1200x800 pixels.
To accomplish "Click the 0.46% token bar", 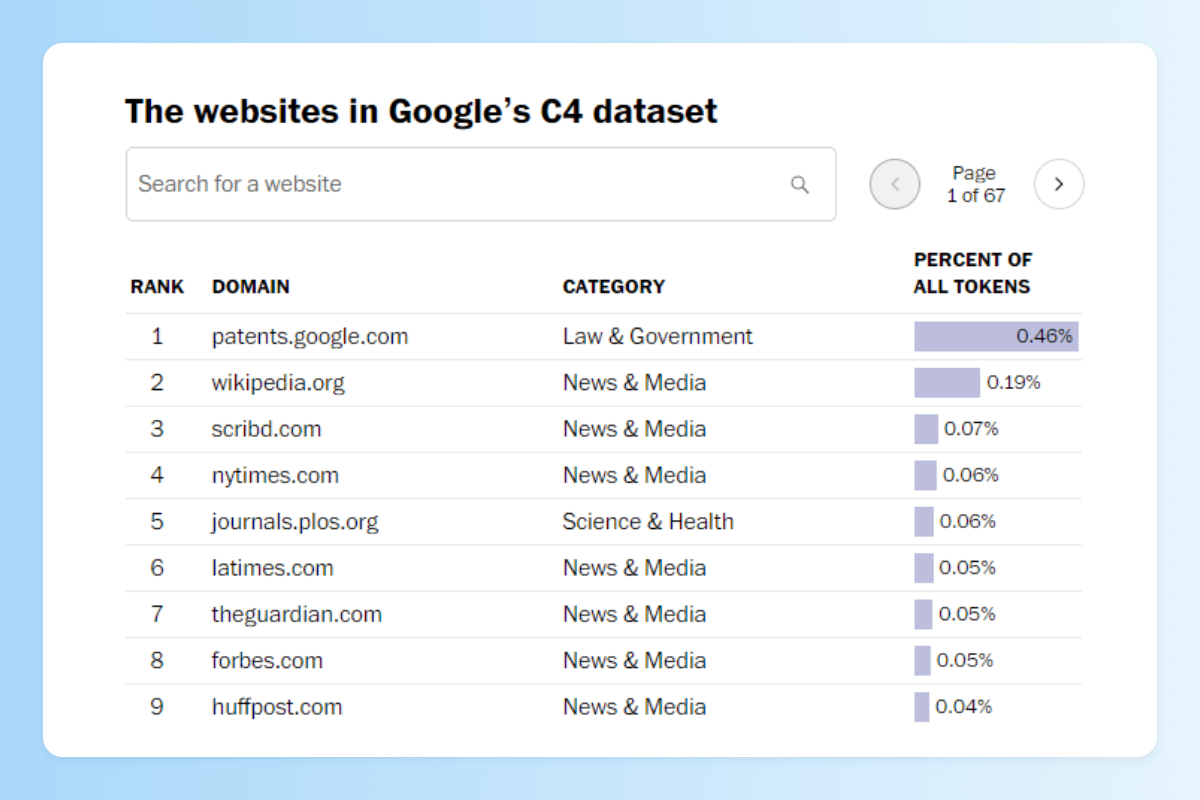I will (x=996, y=337).
